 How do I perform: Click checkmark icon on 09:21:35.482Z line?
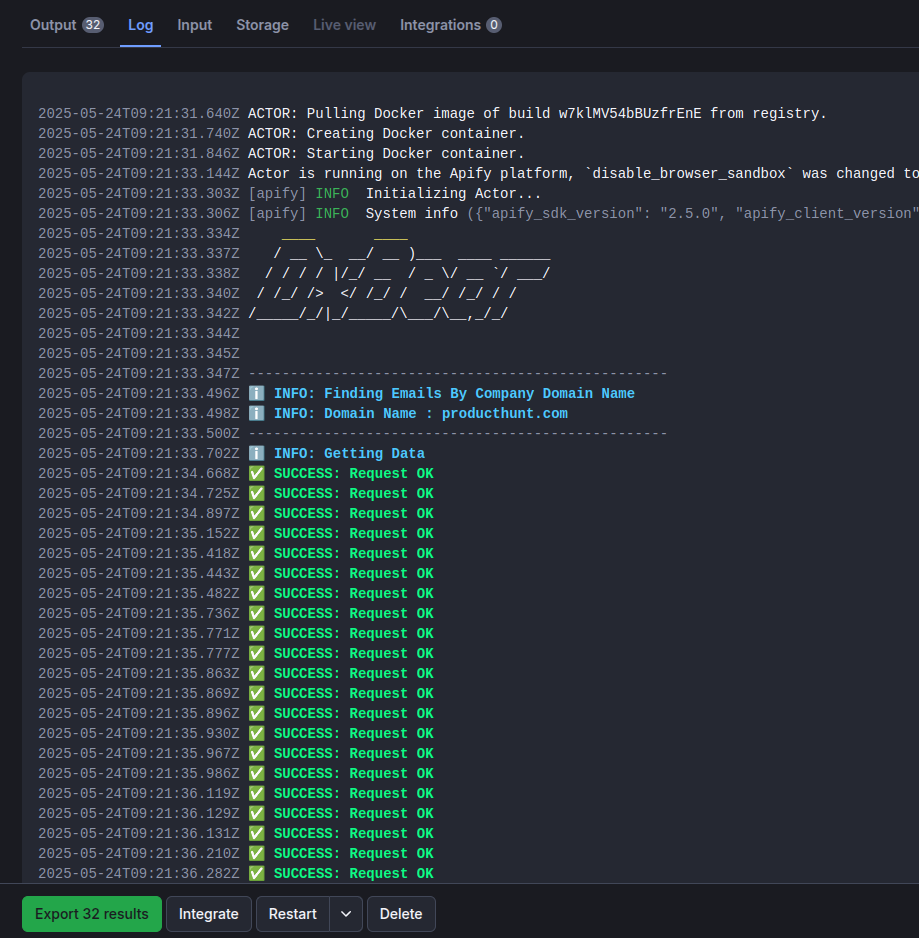[257, 593]
